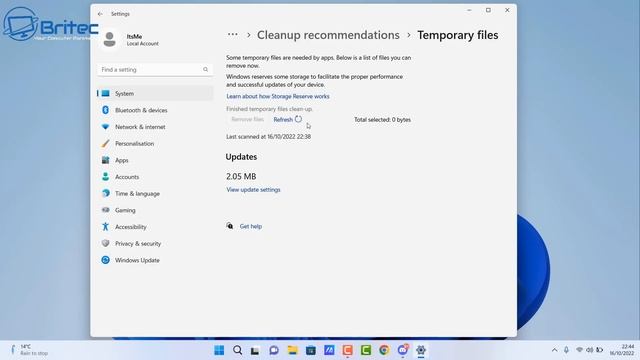Launch the Chat app from the taskbar

click(x=274, y=350)
